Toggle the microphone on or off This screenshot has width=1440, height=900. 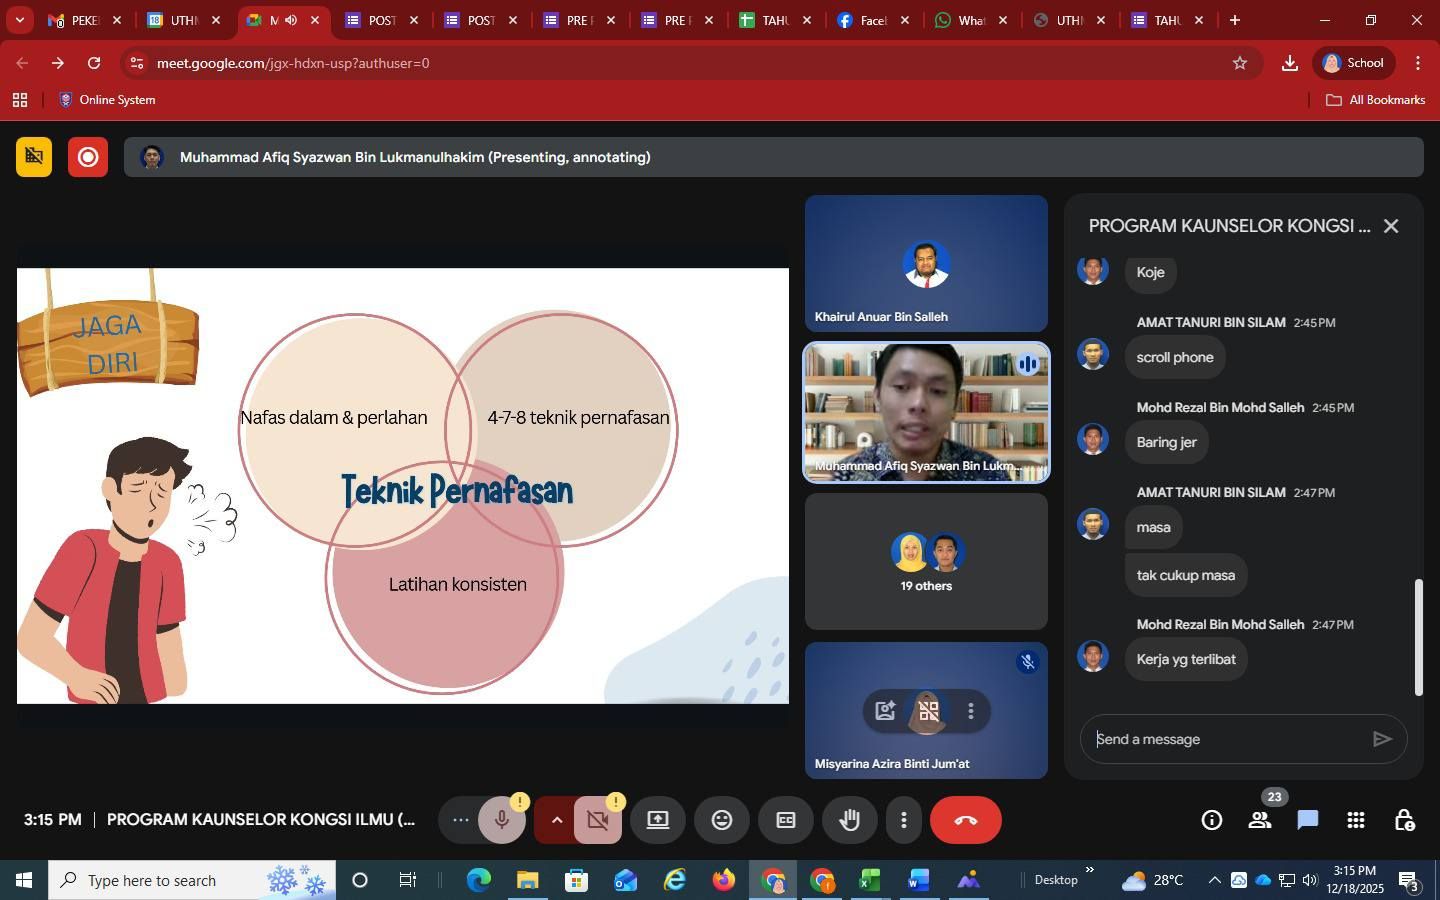[502, 820]
